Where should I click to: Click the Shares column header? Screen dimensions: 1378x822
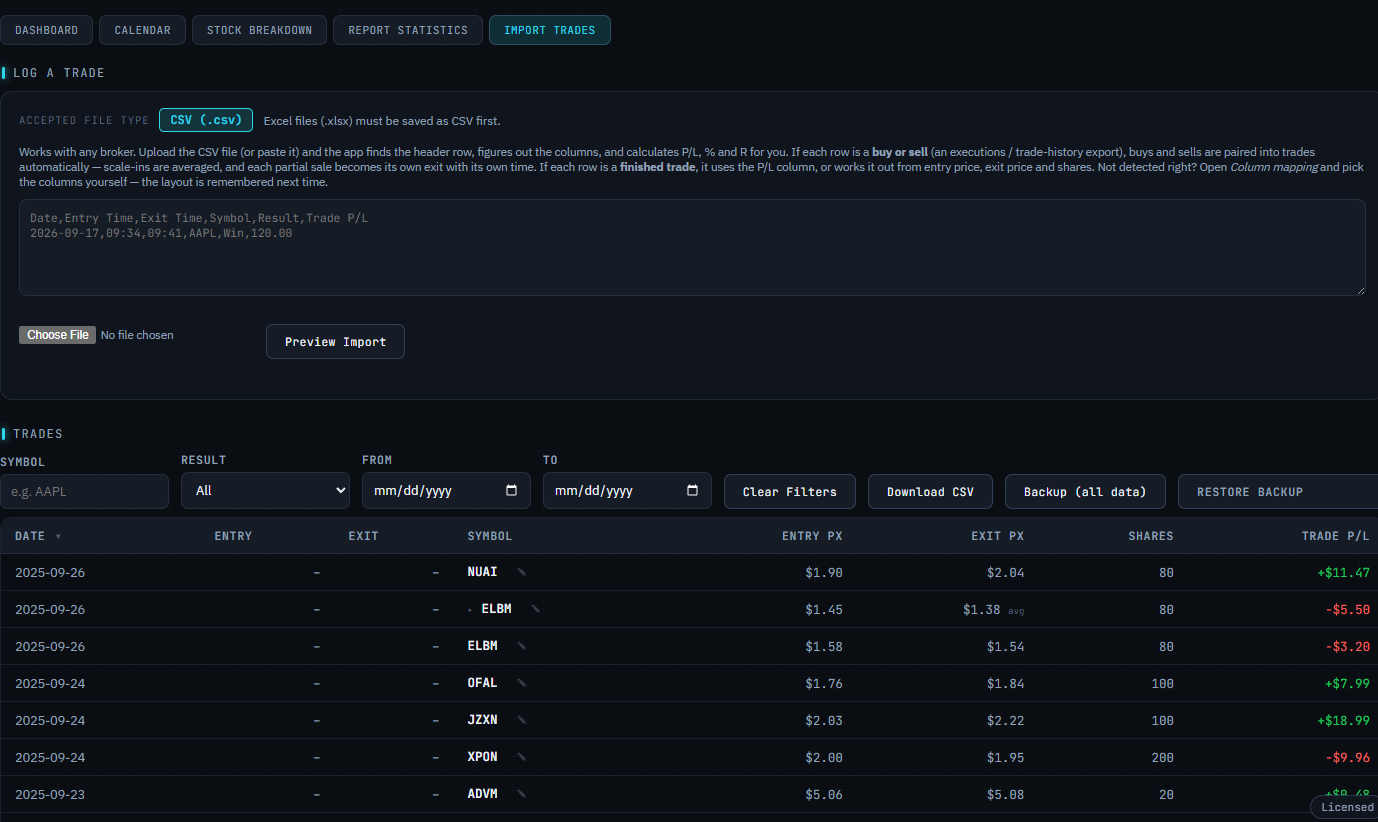coord(1151,536)
